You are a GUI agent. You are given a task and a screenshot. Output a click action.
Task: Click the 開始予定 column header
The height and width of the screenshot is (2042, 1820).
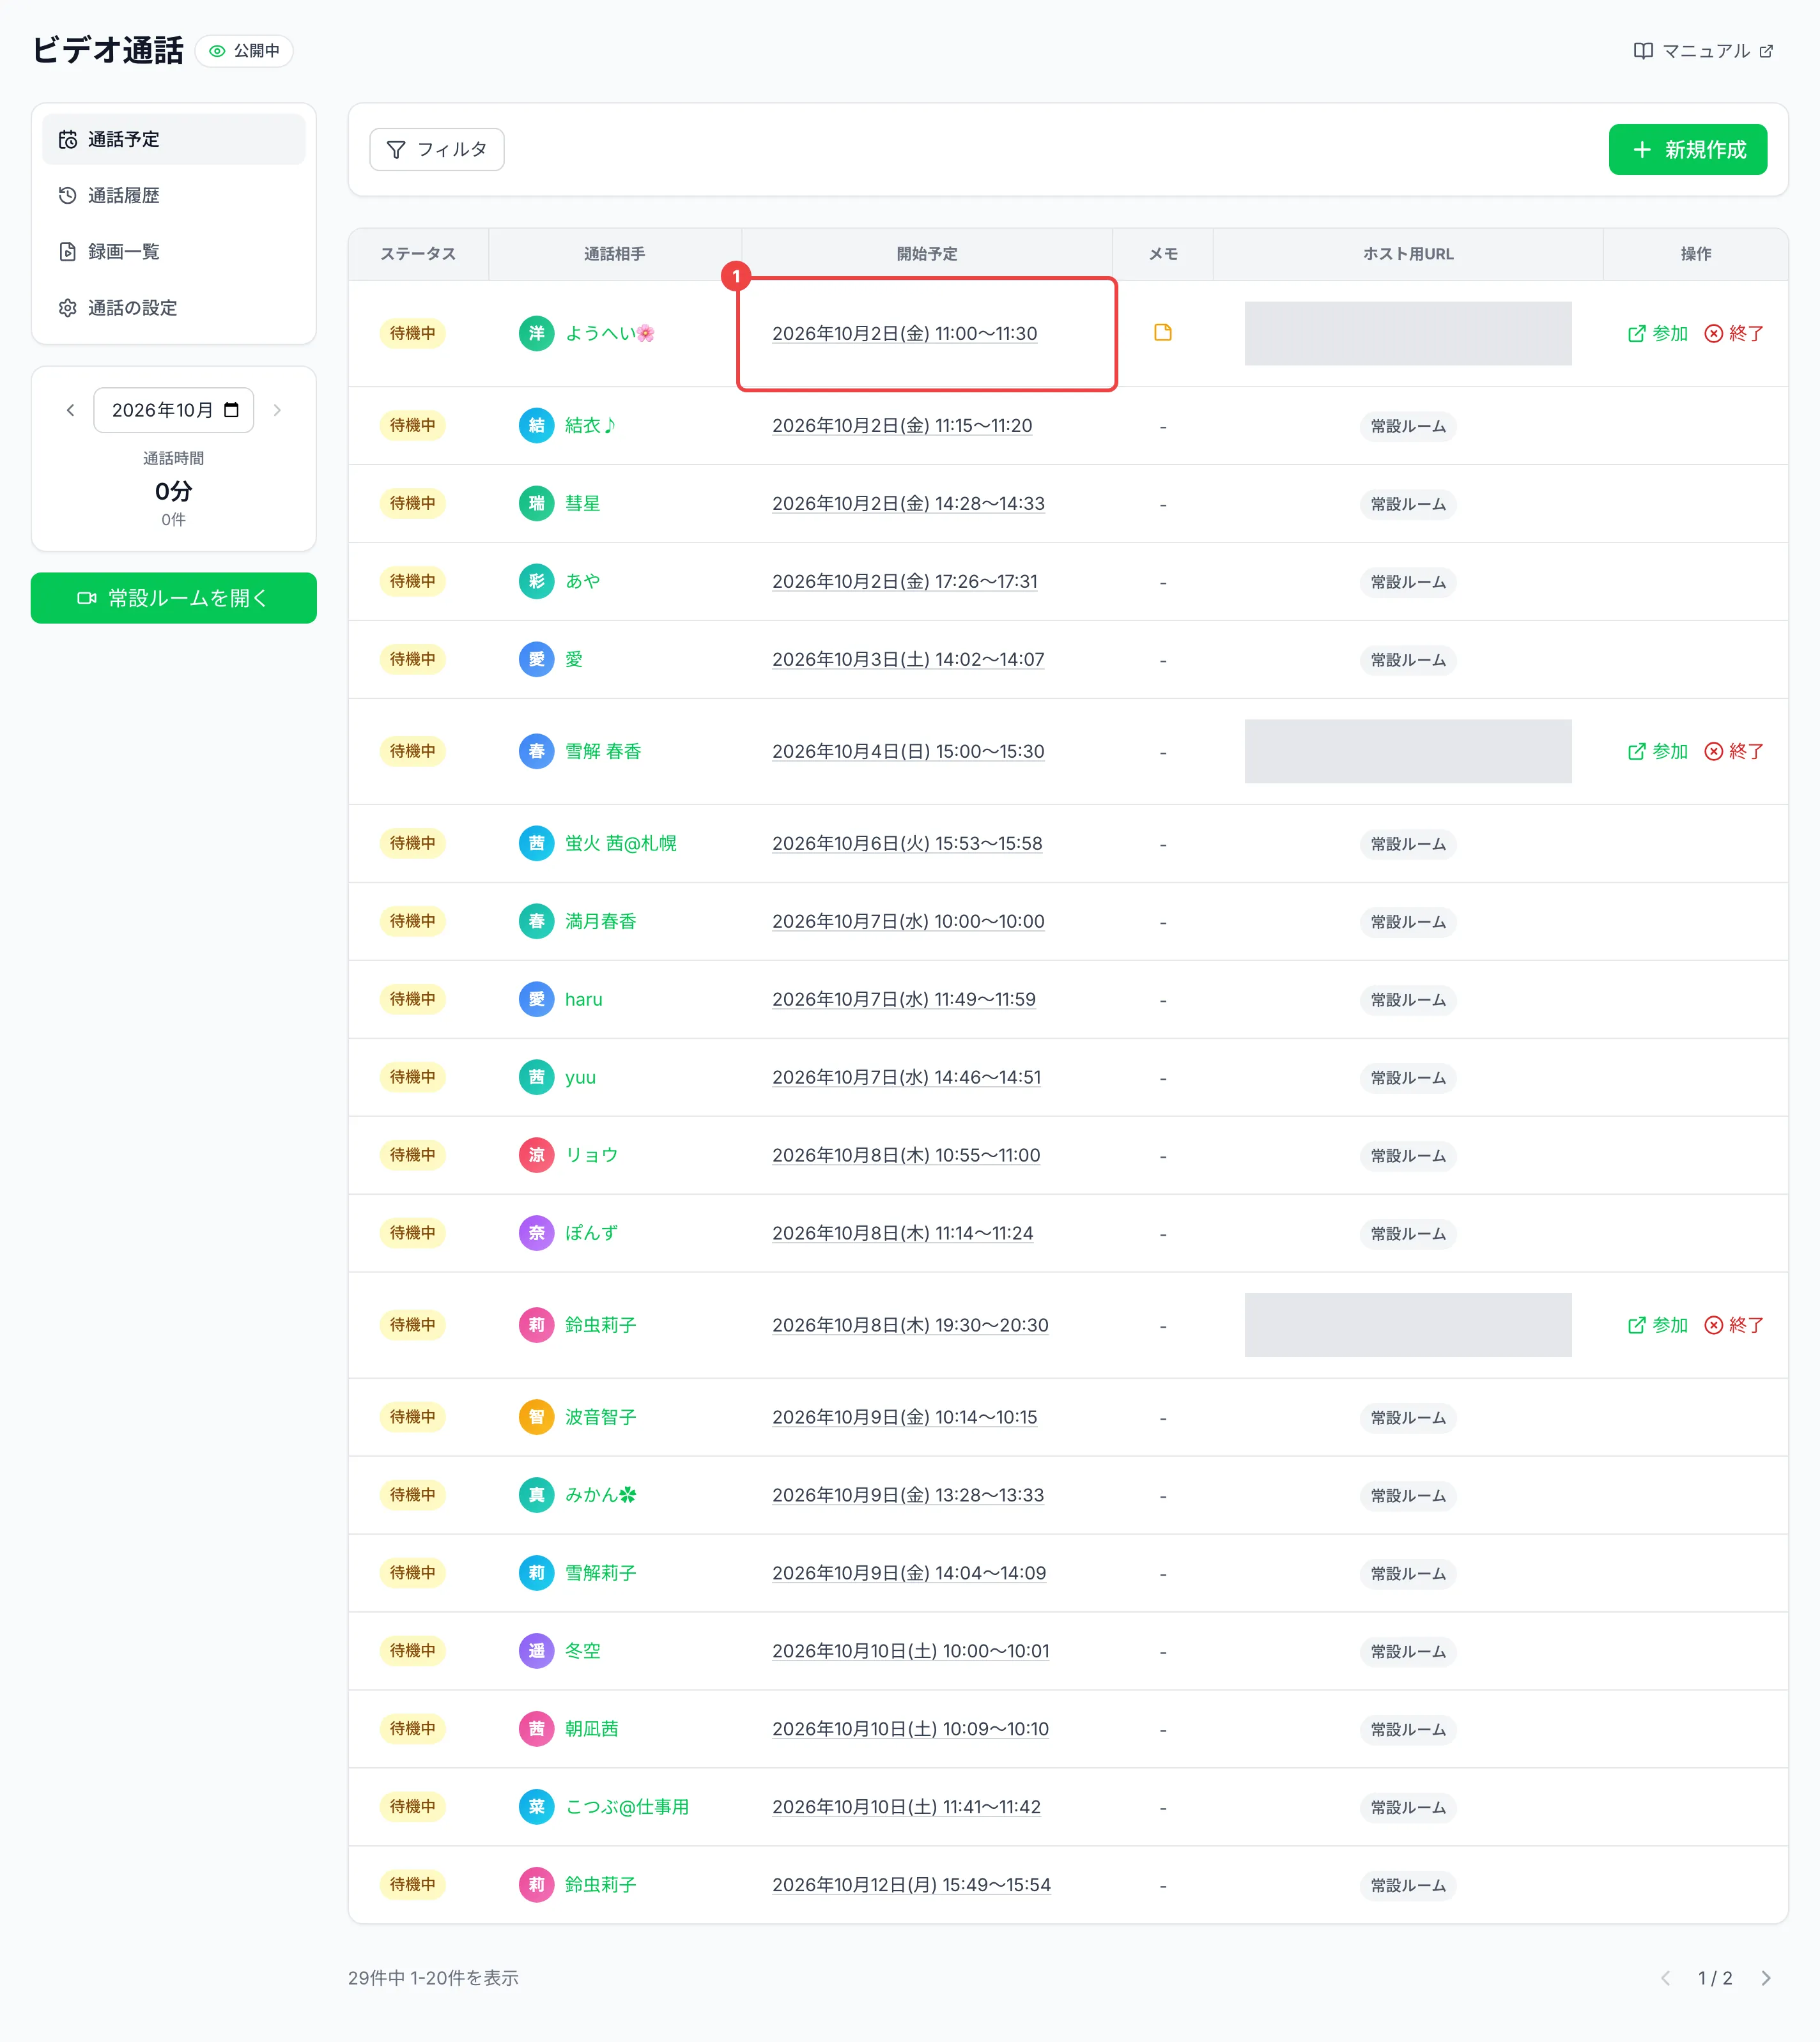[x=926, y=254]
